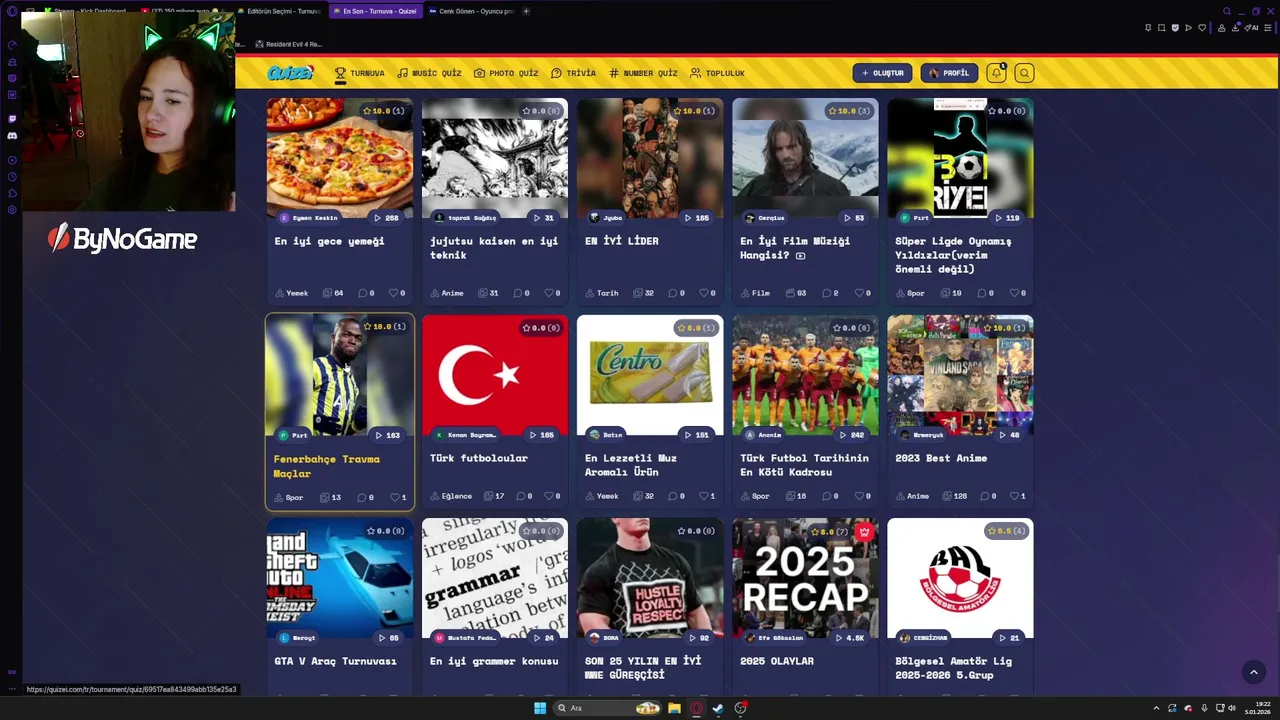This screenshot has width=1280, height=720.
Task: Click the browser send/flow arrow icon
Action: (1188, 28)
